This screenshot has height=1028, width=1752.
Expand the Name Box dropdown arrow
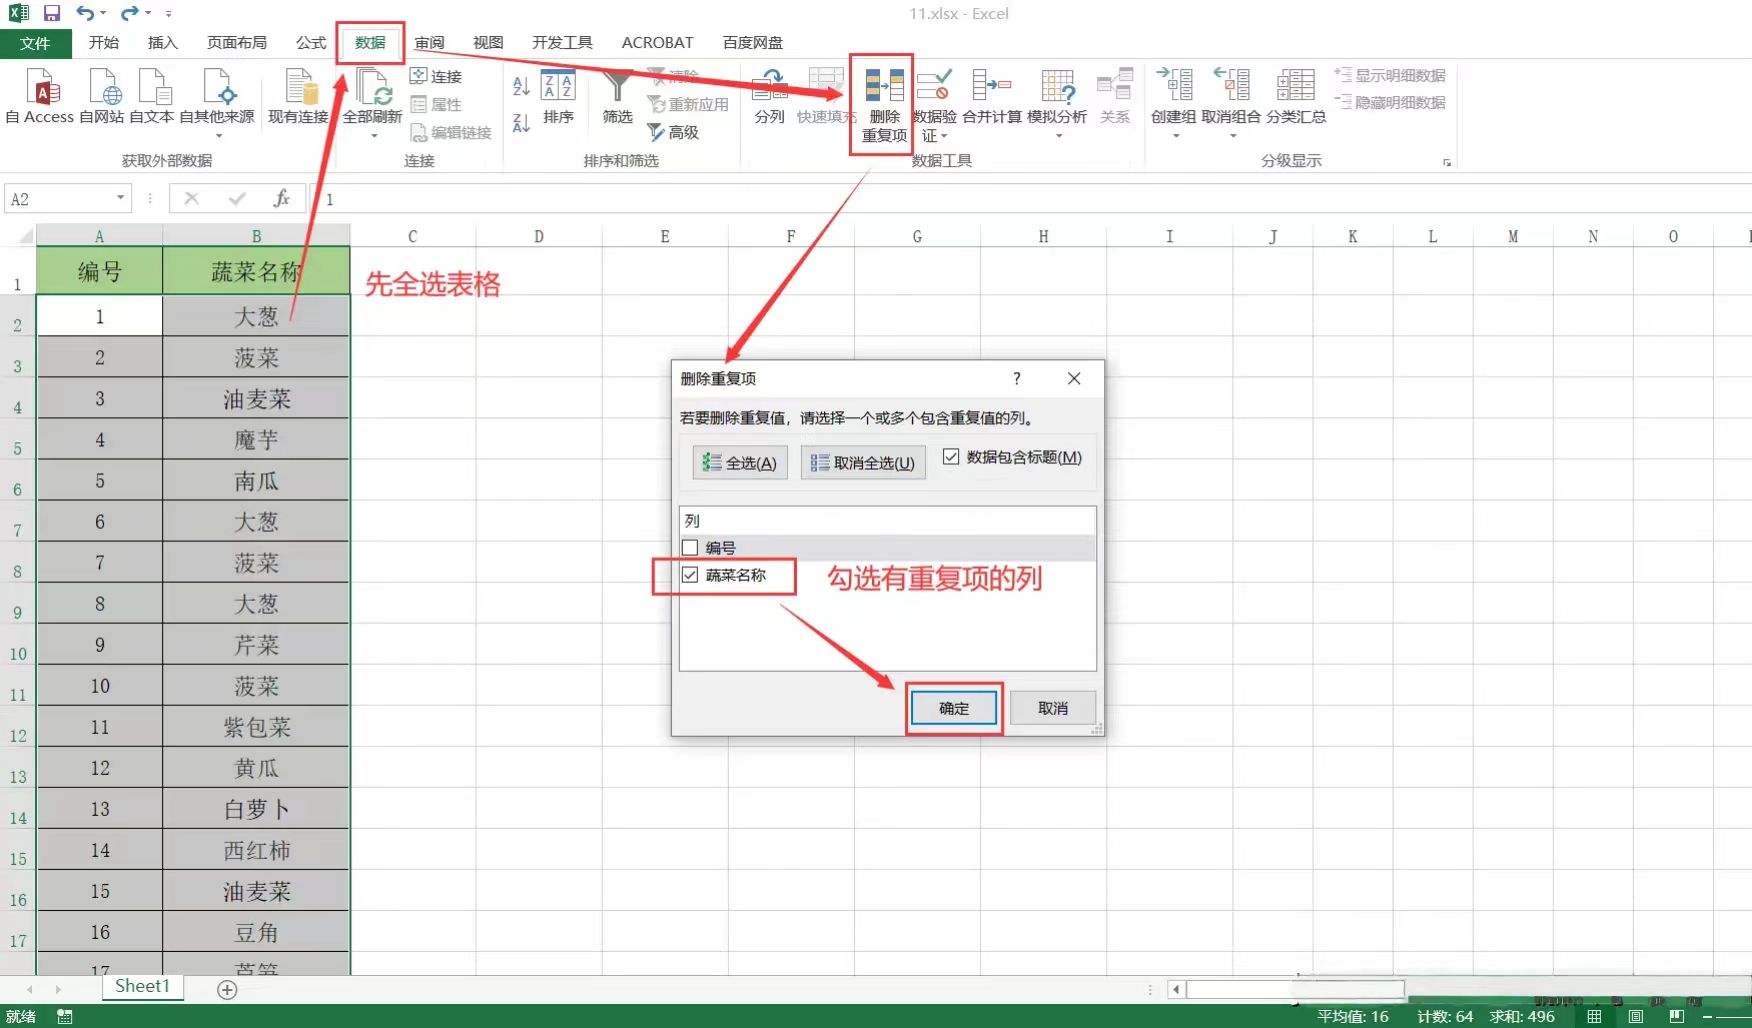tap(120, 198)
